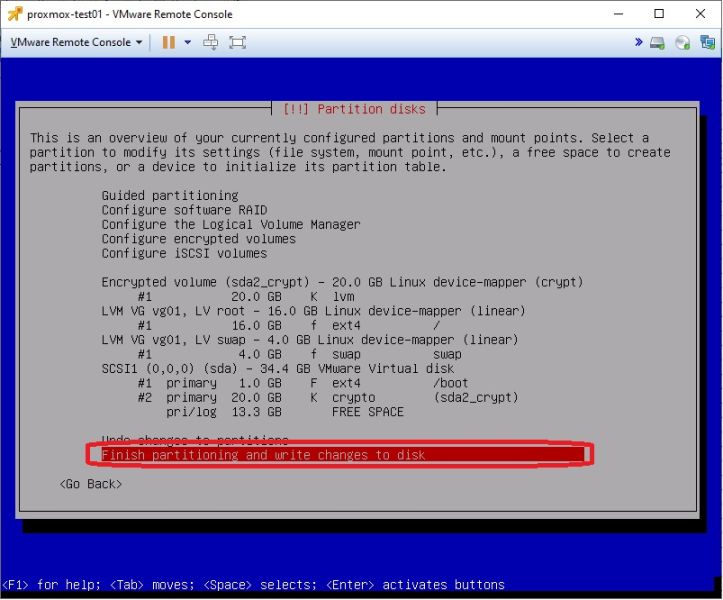Select Configure encrypted volumes

pyautogui.click(x=198, y=239)
